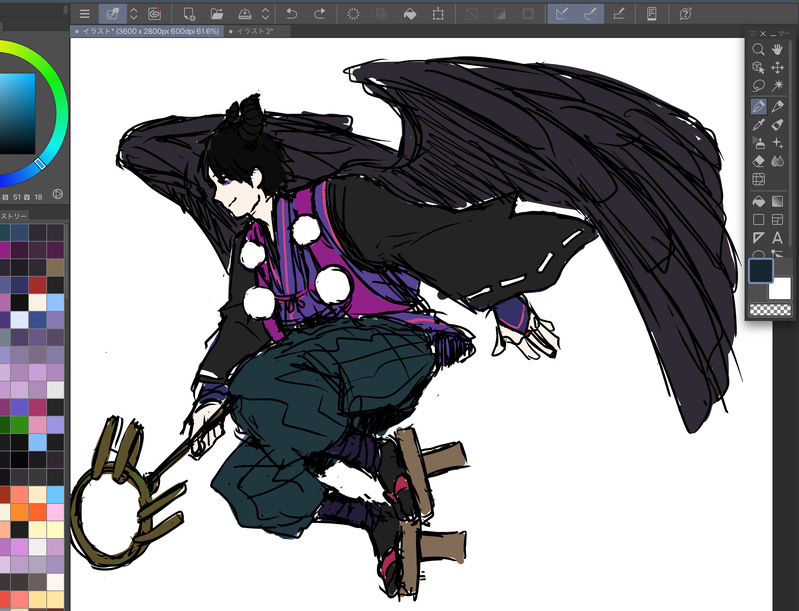Screen dimensions: 799x611
Task: Pick the royal blue swatch in history
Action: [37, 320]
